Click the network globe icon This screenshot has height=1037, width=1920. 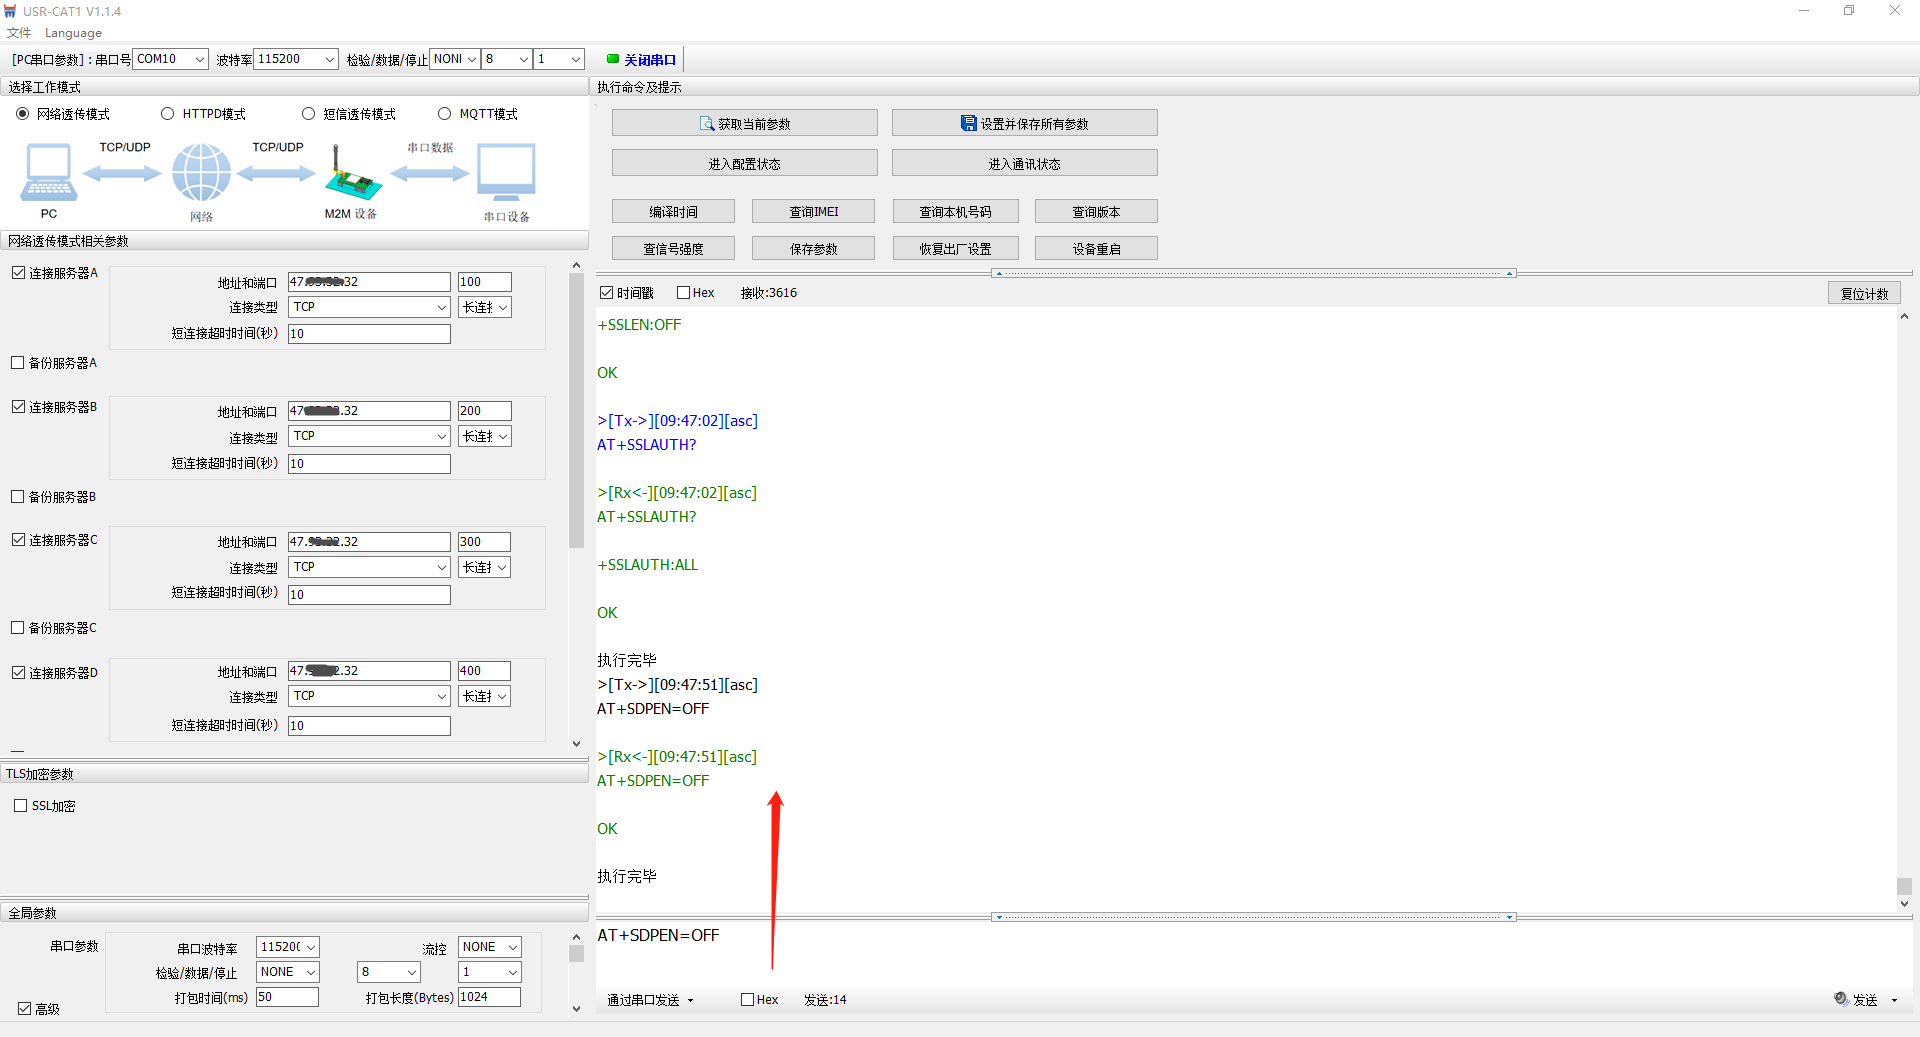(x=201, y=172)
